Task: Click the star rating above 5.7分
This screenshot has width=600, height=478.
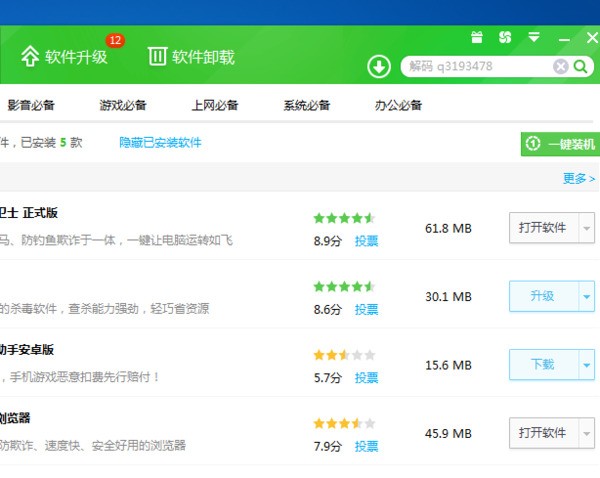Action: coord(344,355)
